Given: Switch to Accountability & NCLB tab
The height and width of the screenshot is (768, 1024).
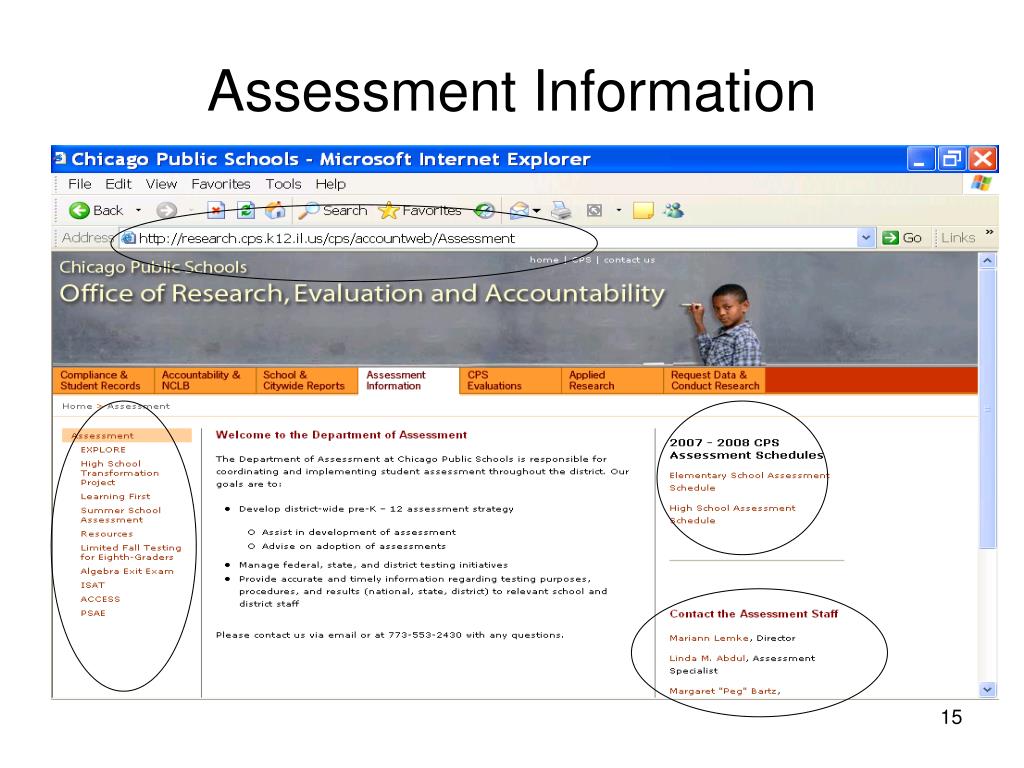Looking at the screenshot, I should point(205,380).
